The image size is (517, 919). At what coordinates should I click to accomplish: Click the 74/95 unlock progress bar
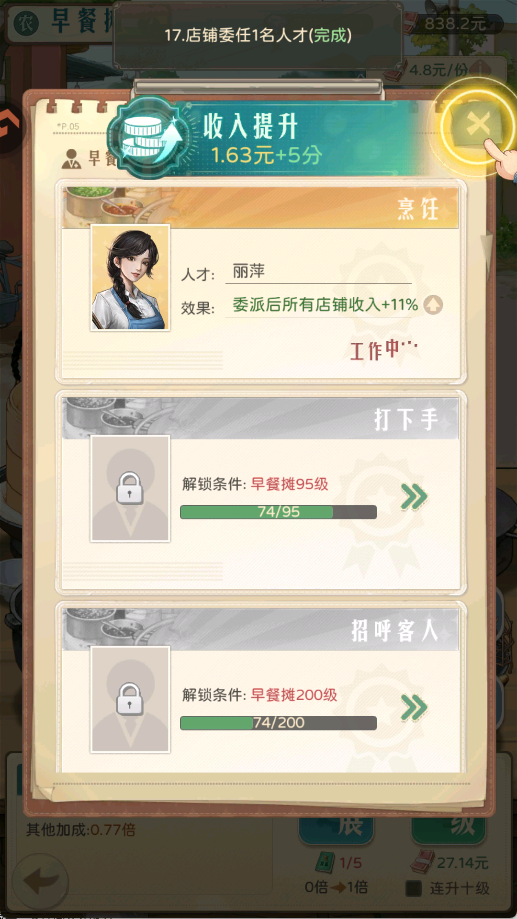[x=278, y=512]
